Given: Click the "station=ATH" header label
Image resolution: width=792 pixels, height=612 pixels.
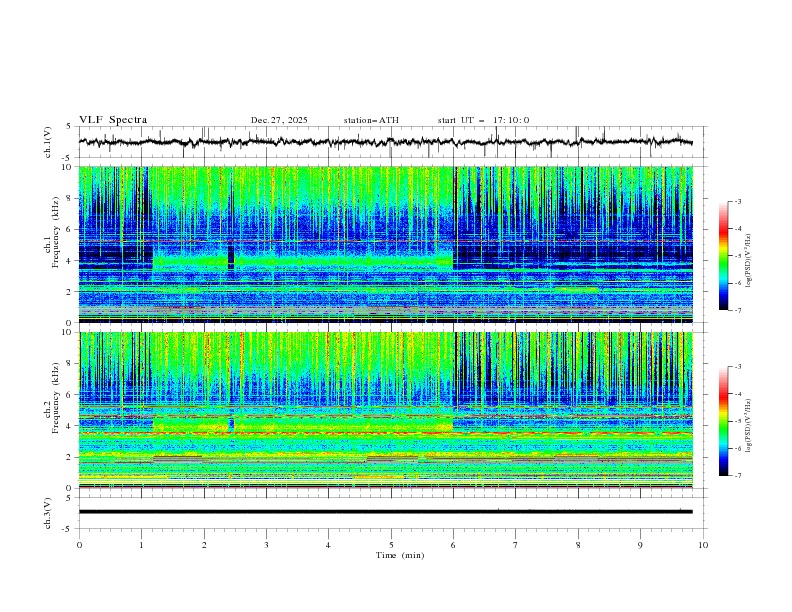Looking at the screenshot, I should point(371,120).
